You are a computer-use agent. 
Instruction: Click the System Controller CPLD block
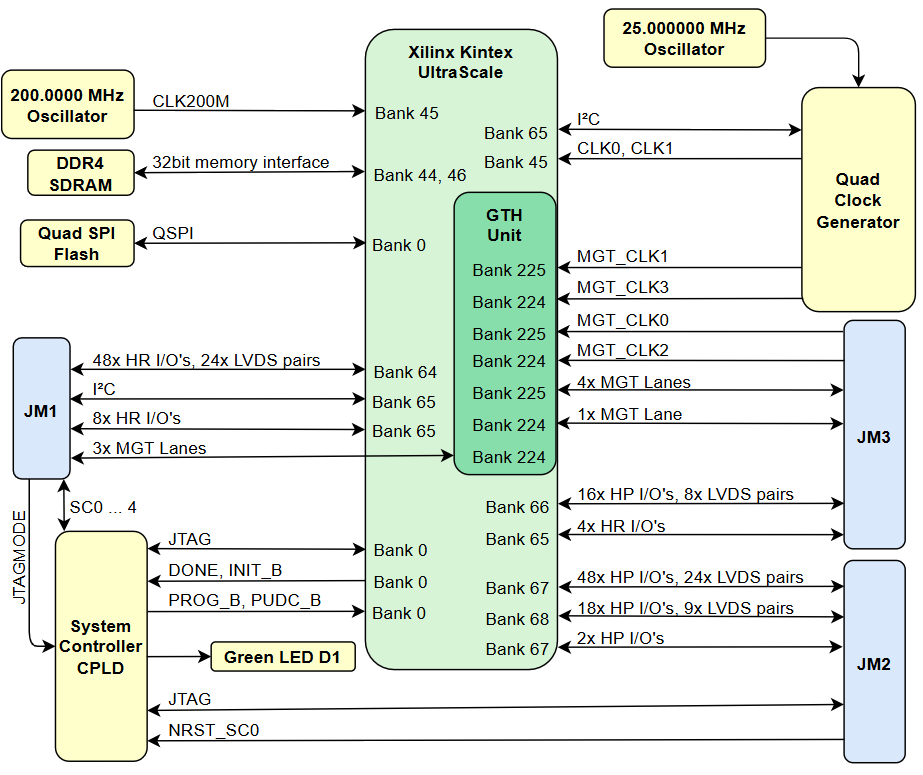[100, 647]
